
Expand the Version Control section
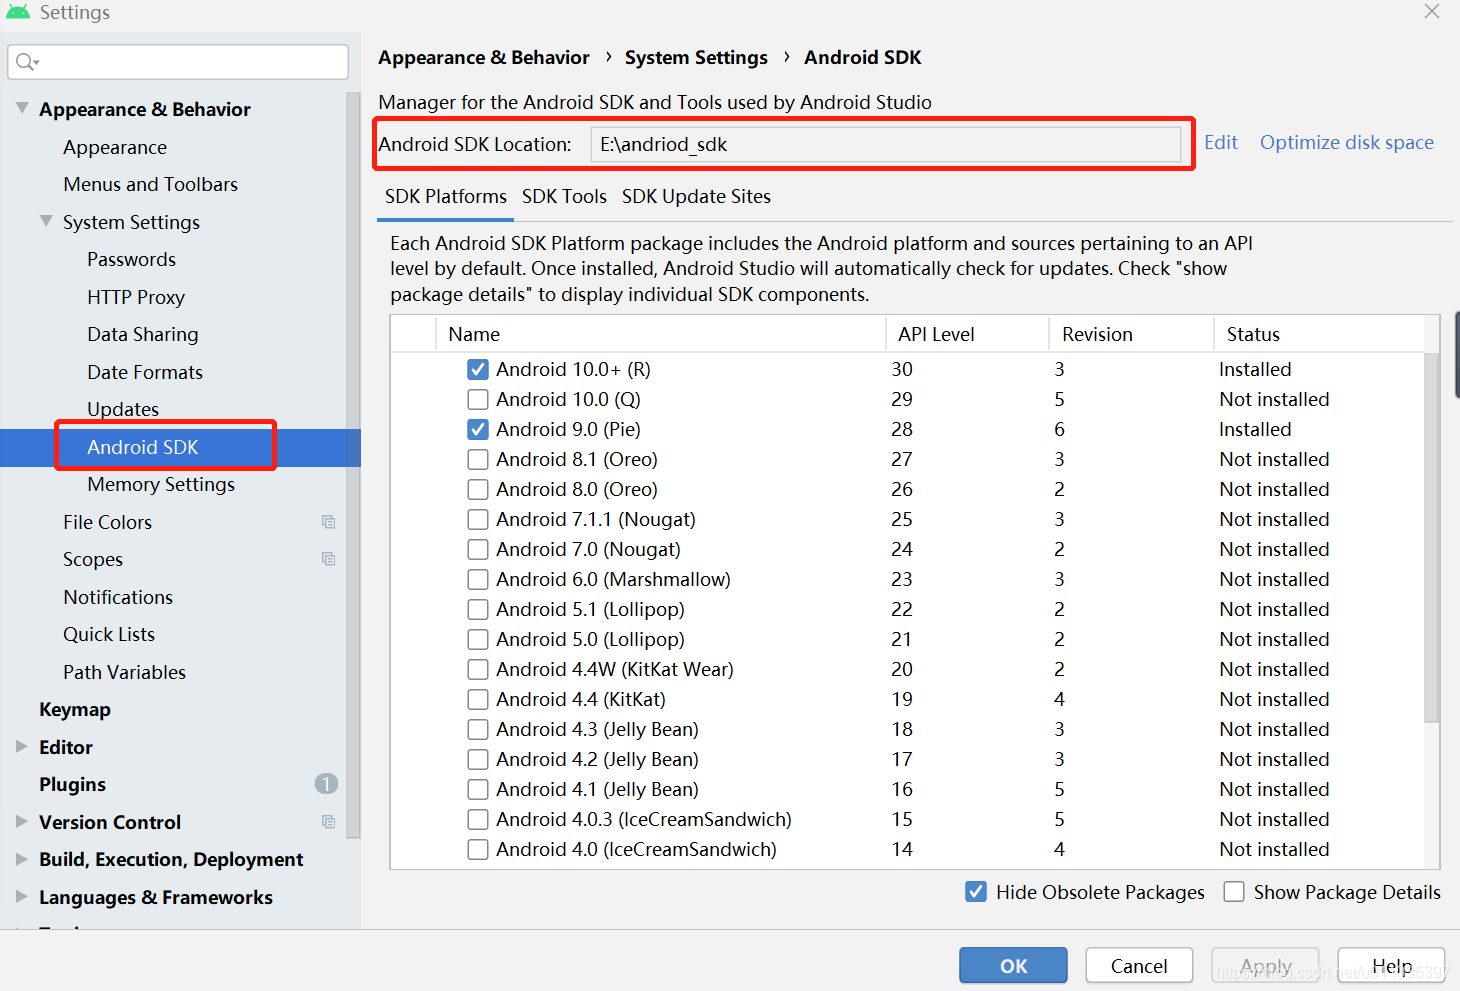(x=22, y=821)
